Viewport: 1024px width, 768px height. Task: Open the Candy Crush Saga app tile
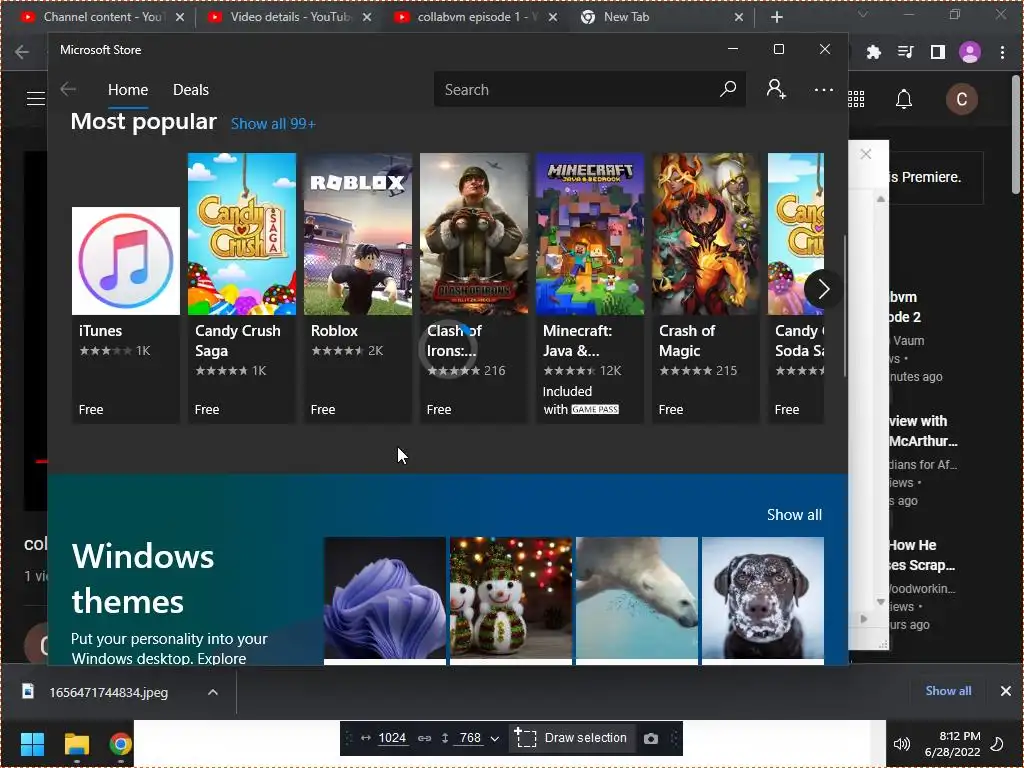(242, 288)
